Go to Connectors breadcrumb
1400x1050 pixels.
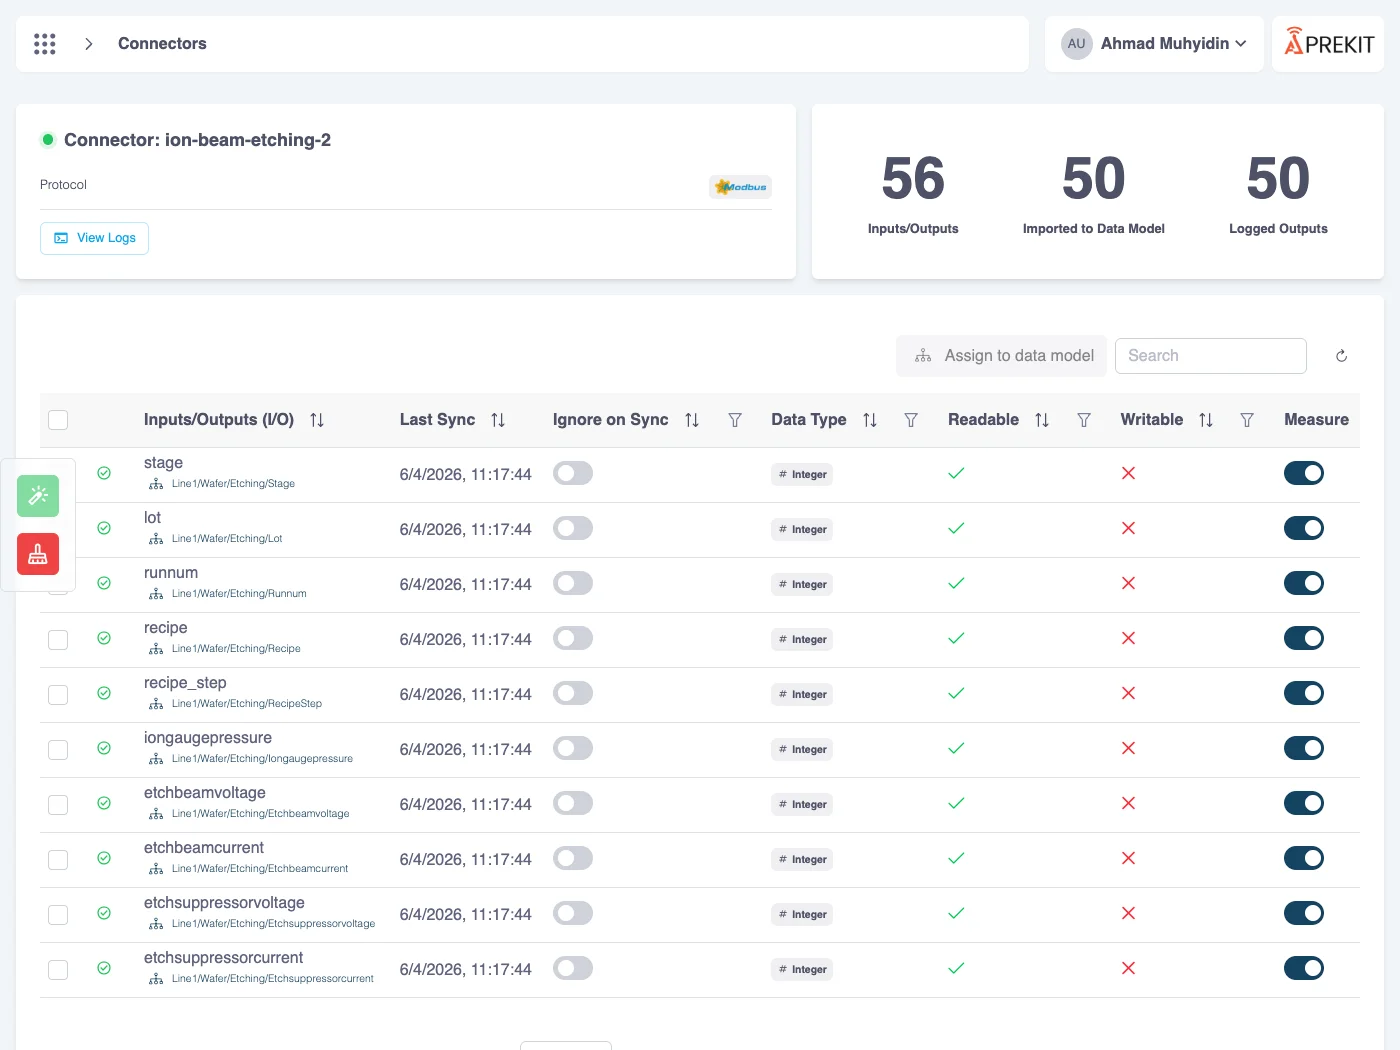[x=162, y=44]
